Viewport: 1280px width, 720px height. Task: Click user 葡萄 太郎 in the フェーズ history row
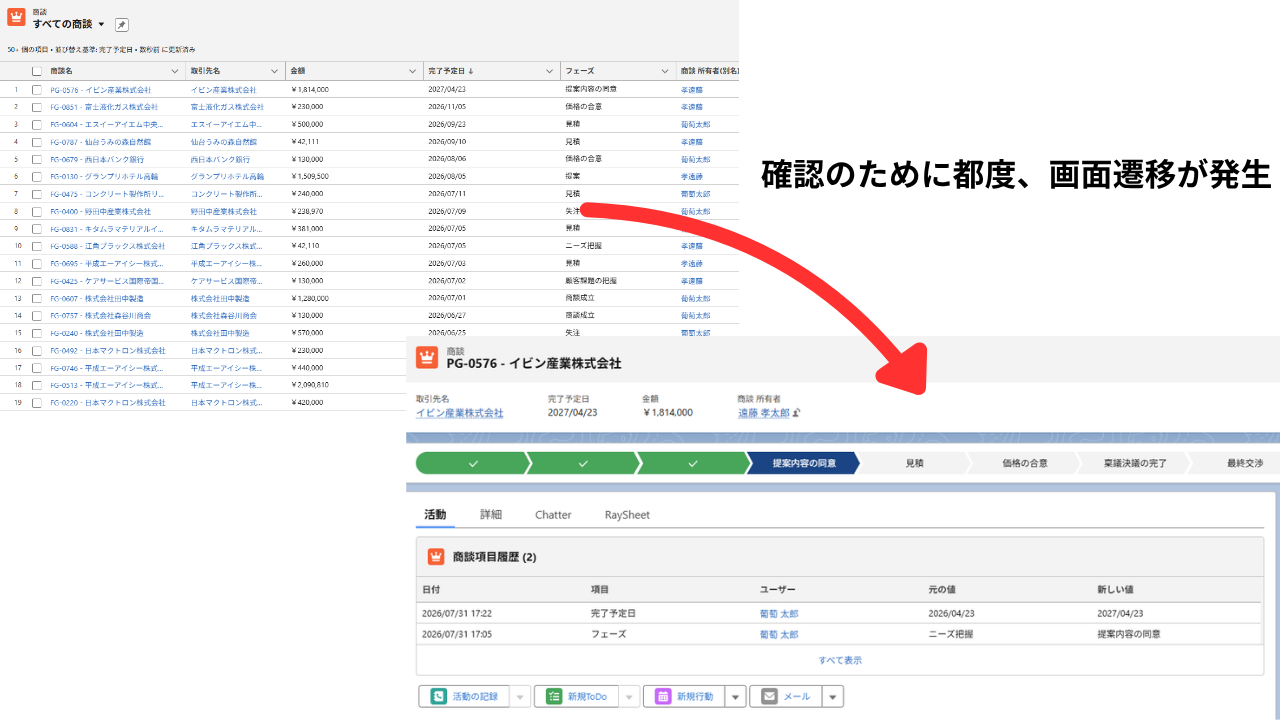click(779, 634)
